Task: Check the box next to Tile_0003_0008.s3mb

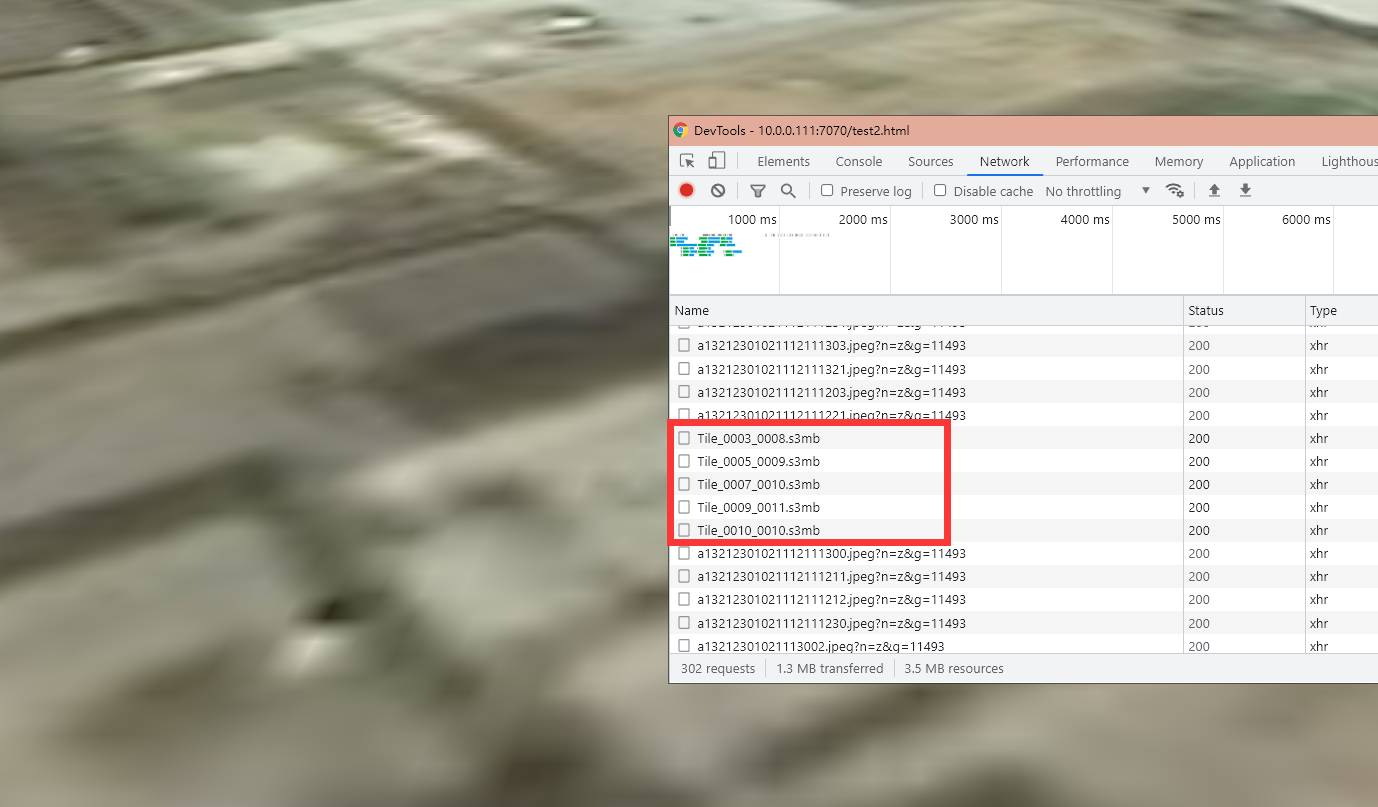Action: [x=684, y=437]
